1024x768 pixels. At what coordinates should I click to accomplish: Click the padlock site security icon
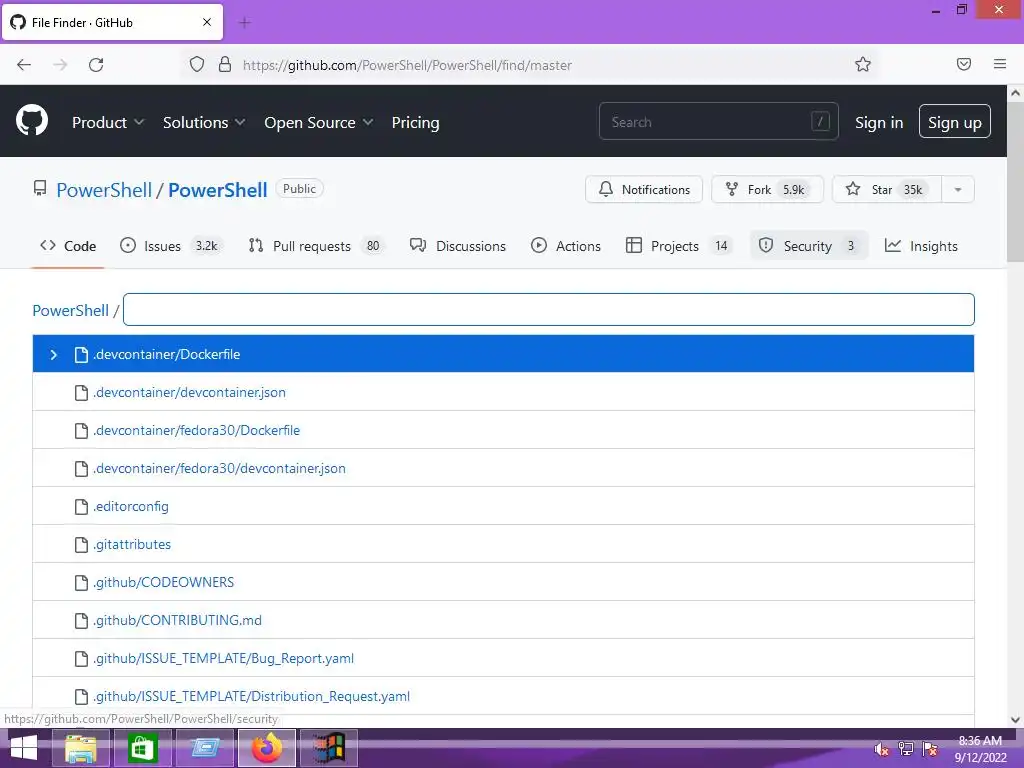[x=225, y=64]
